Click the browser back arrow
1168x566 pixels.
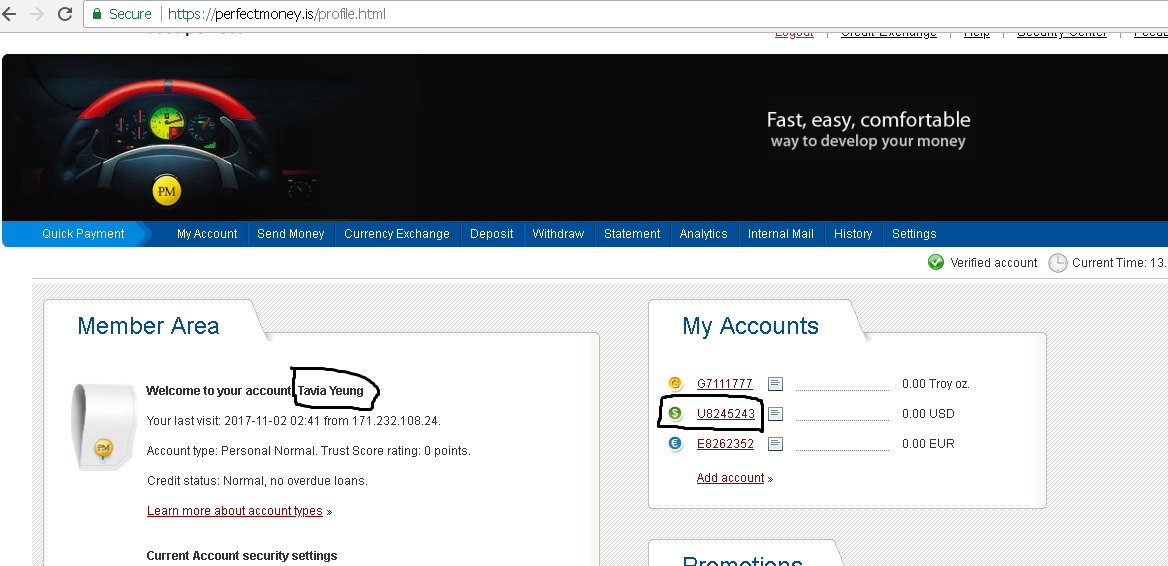[8, 14]
